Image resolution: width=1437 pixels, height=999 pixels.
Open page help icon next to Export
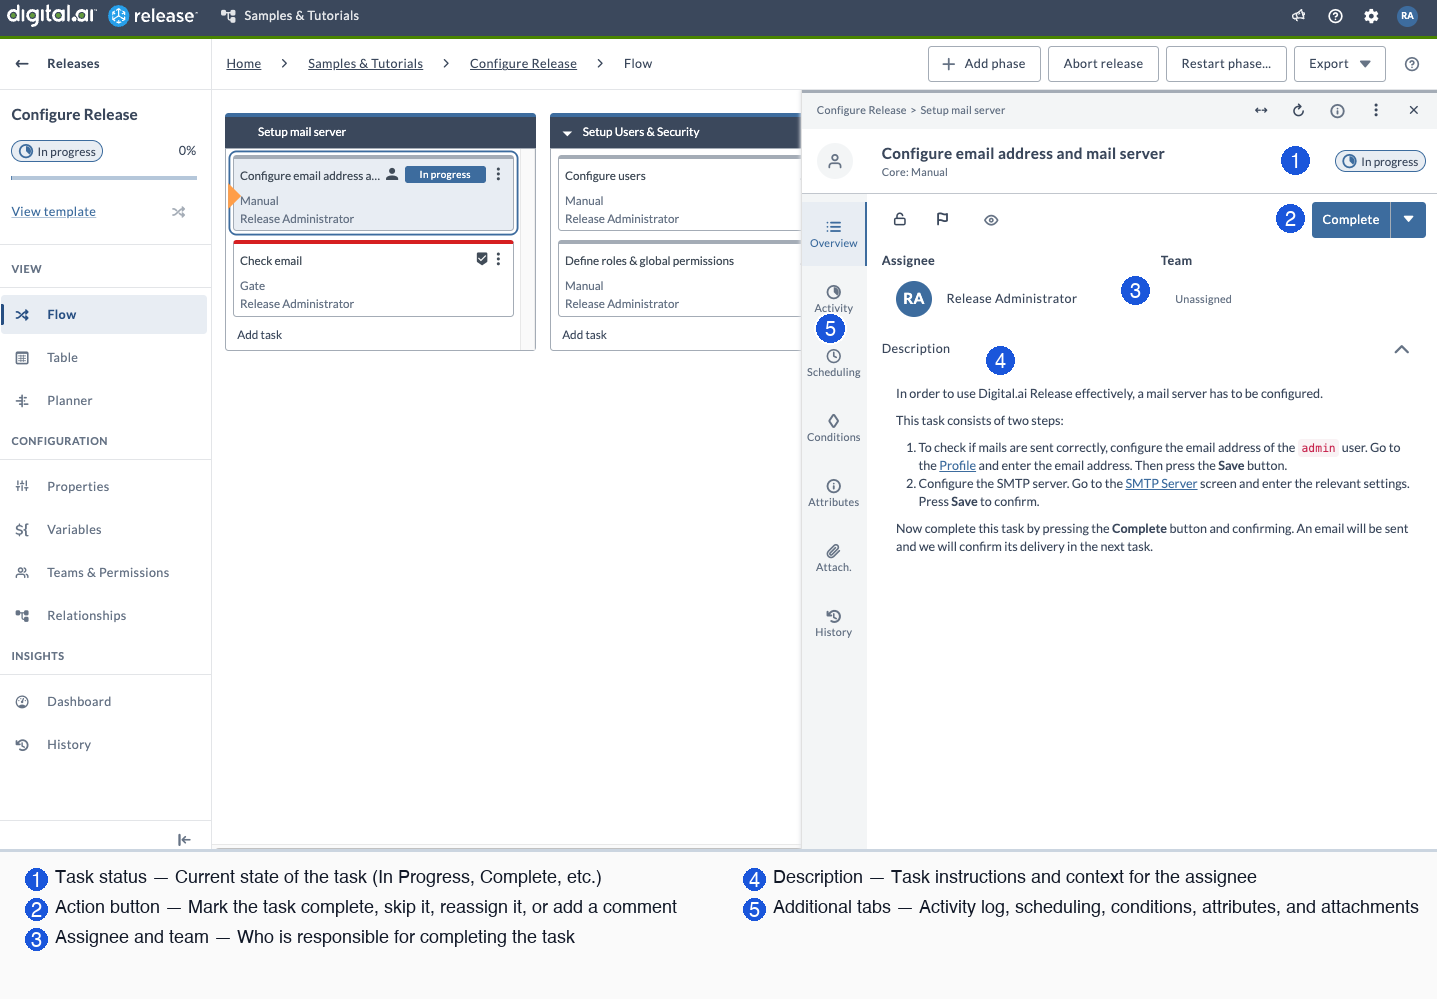point(1412,64)
